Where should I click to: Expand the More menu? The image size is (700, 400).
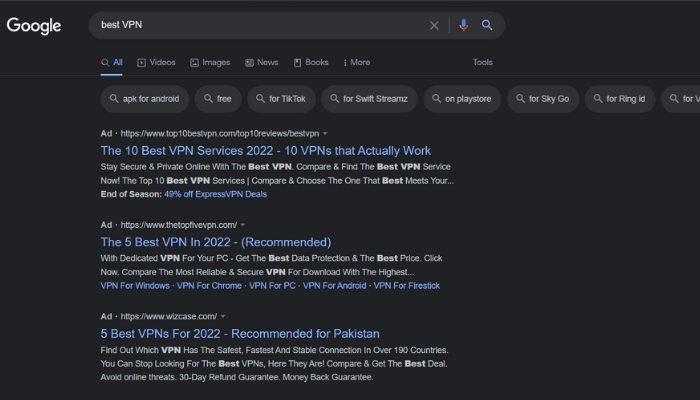coord(357,62)
